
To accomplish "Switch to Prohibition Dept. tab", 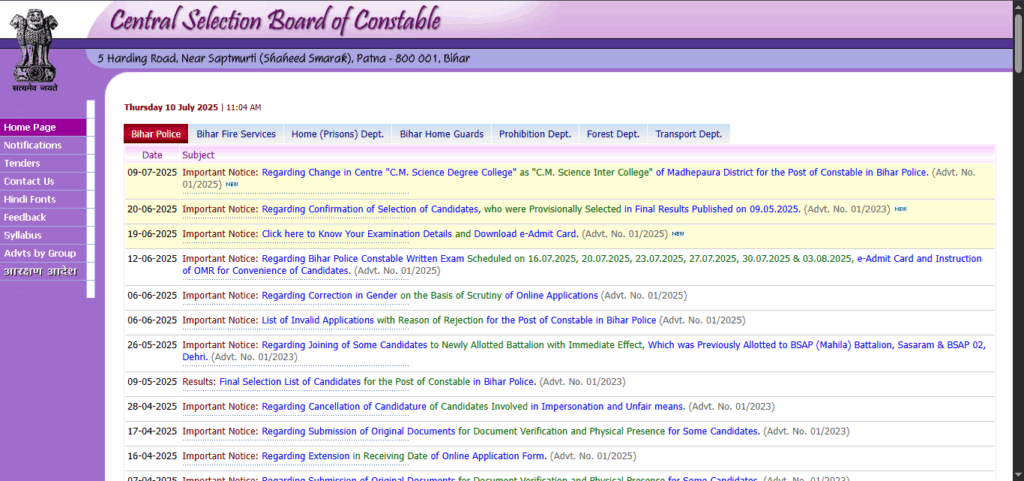I will point(535,134).
